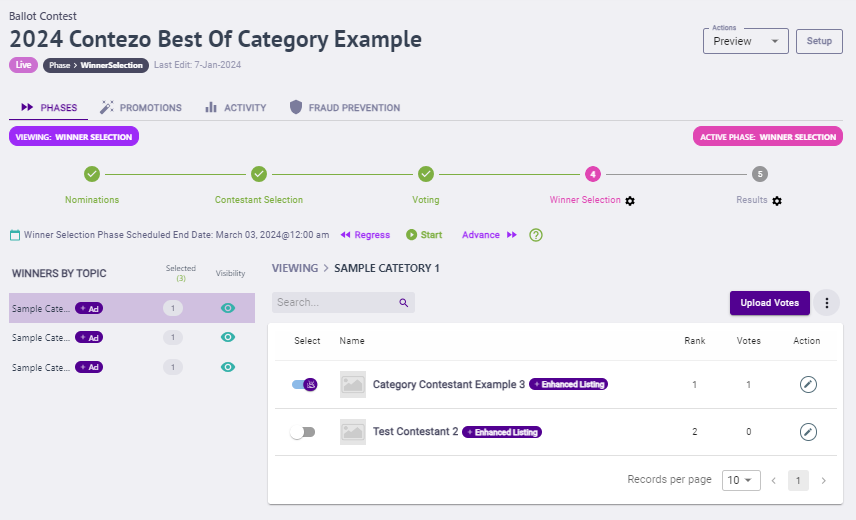Open the Actions Preview dropdown
The image size is (856, 520).
(x=745, y=41)
